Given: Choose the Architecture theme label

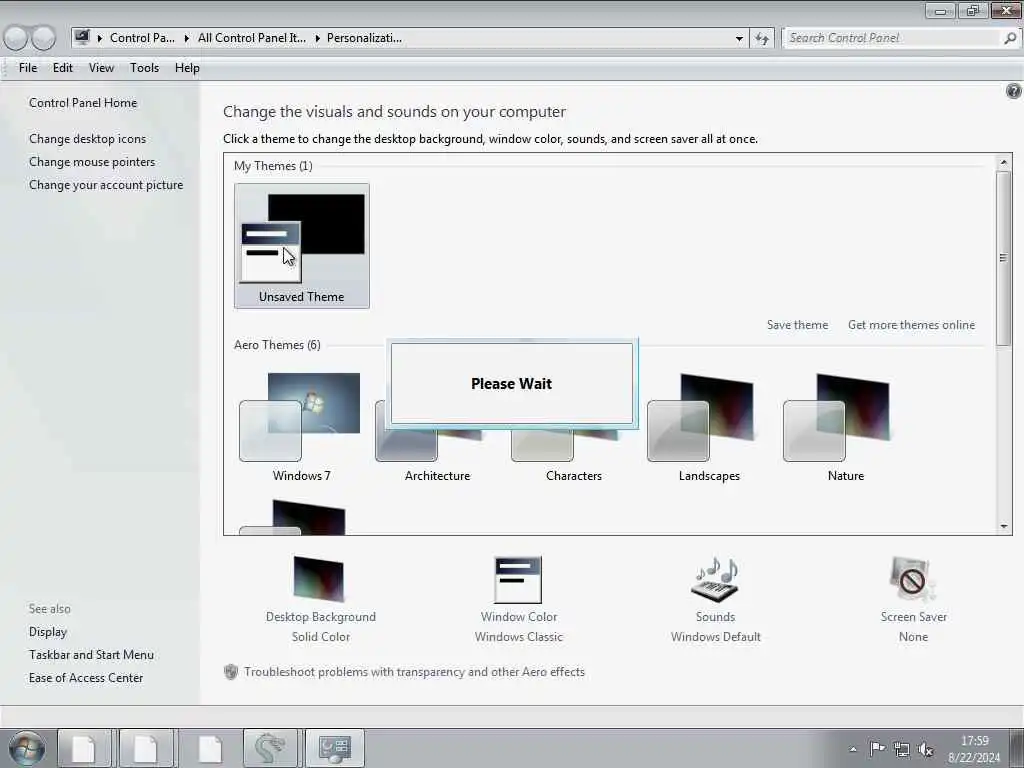Looking at the screenshot, I should coord(438,475).
